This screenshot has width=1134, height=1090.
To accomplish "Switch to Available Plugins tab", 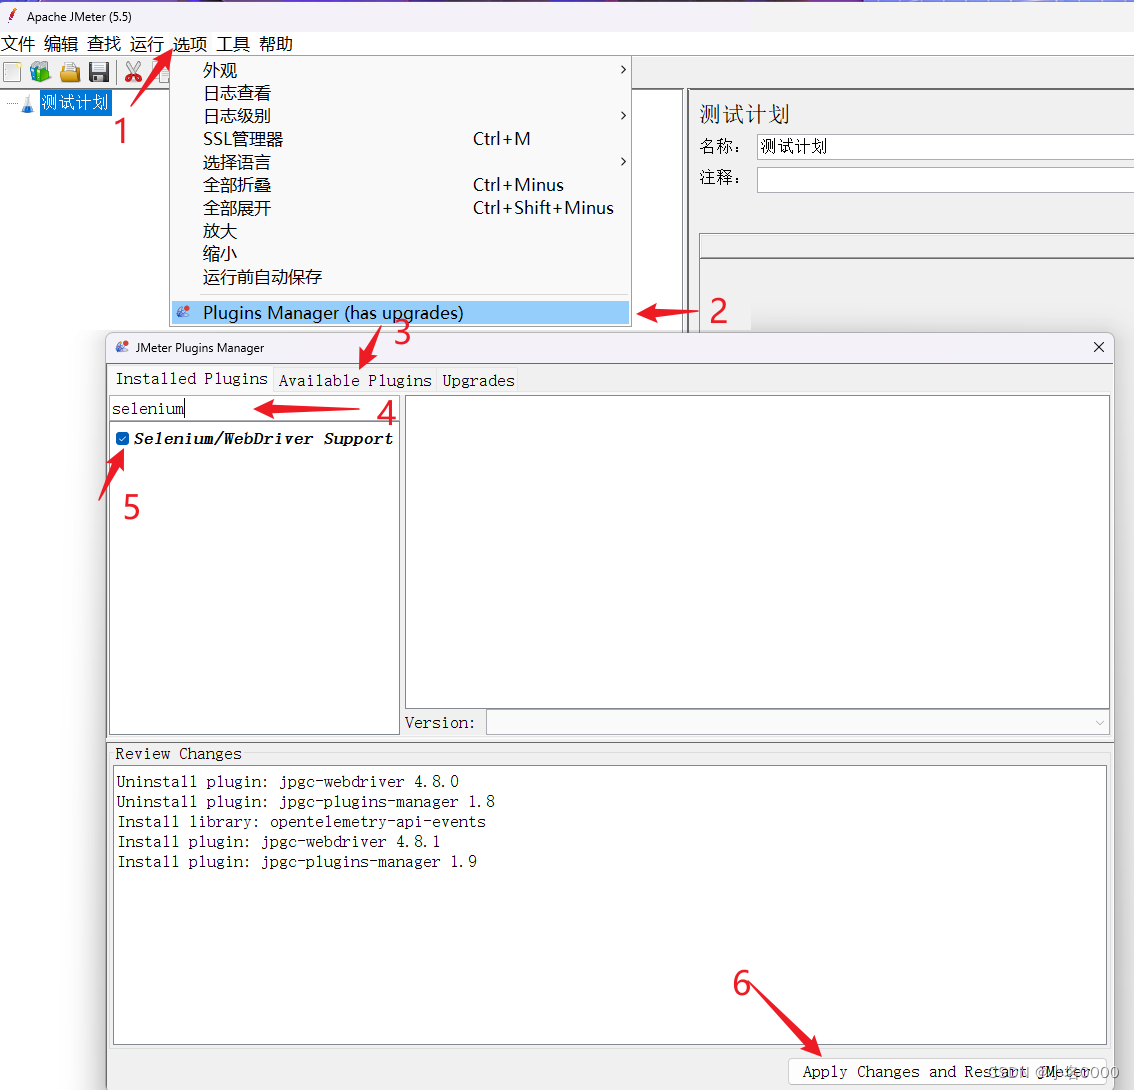I will pyautogui.click(x=355, y=380).
